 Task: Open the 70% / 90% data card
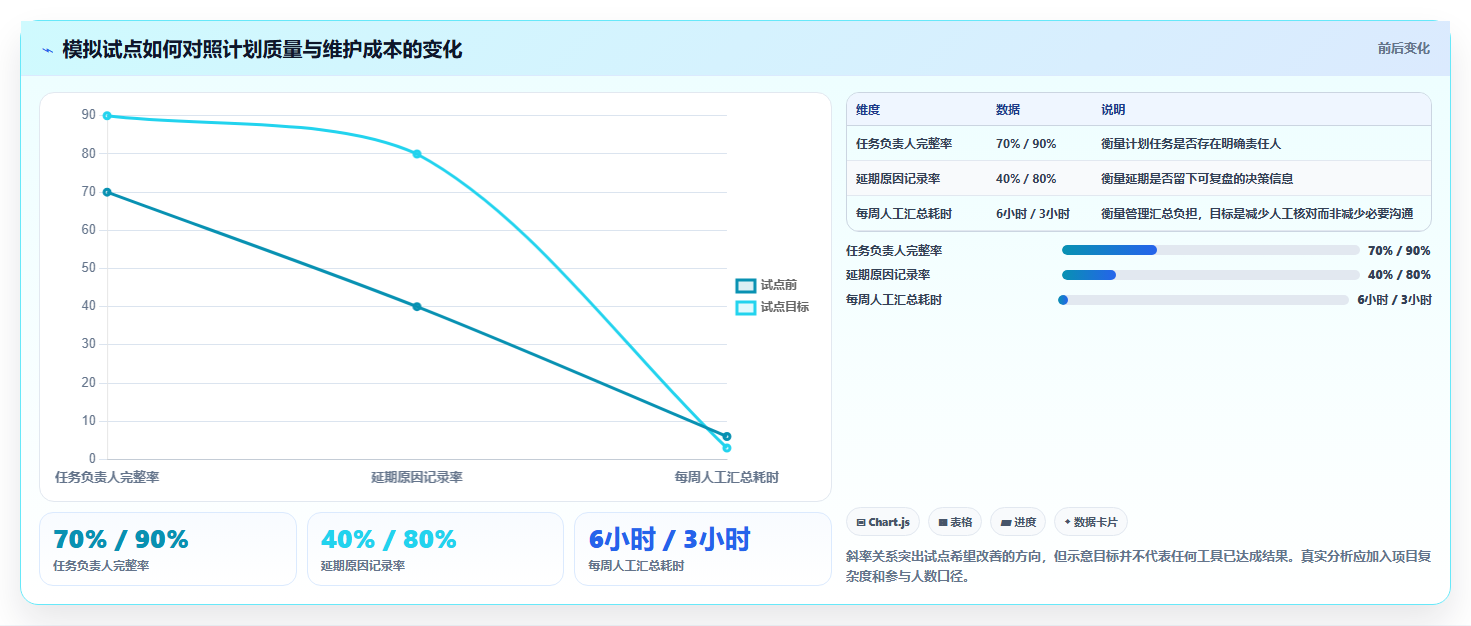(168, 549)
